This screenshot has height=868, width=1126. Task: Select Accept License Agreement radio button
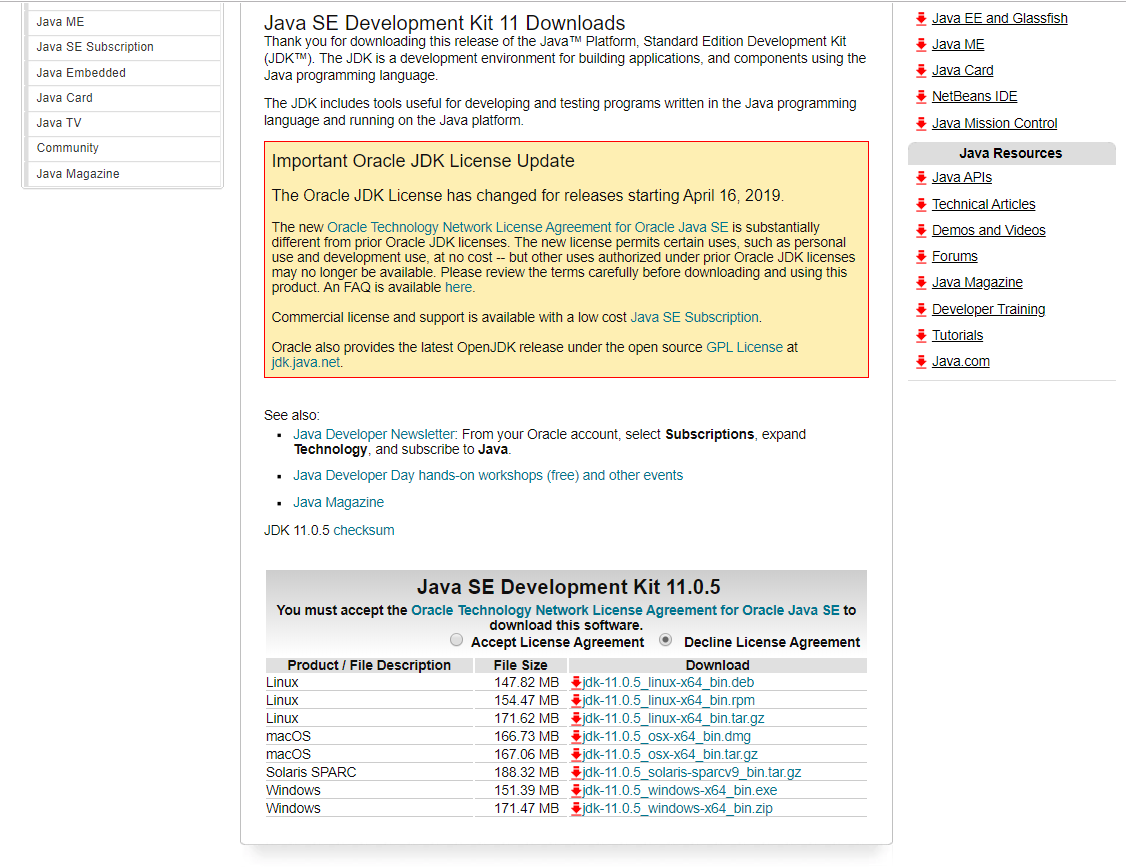coord(457,640)
